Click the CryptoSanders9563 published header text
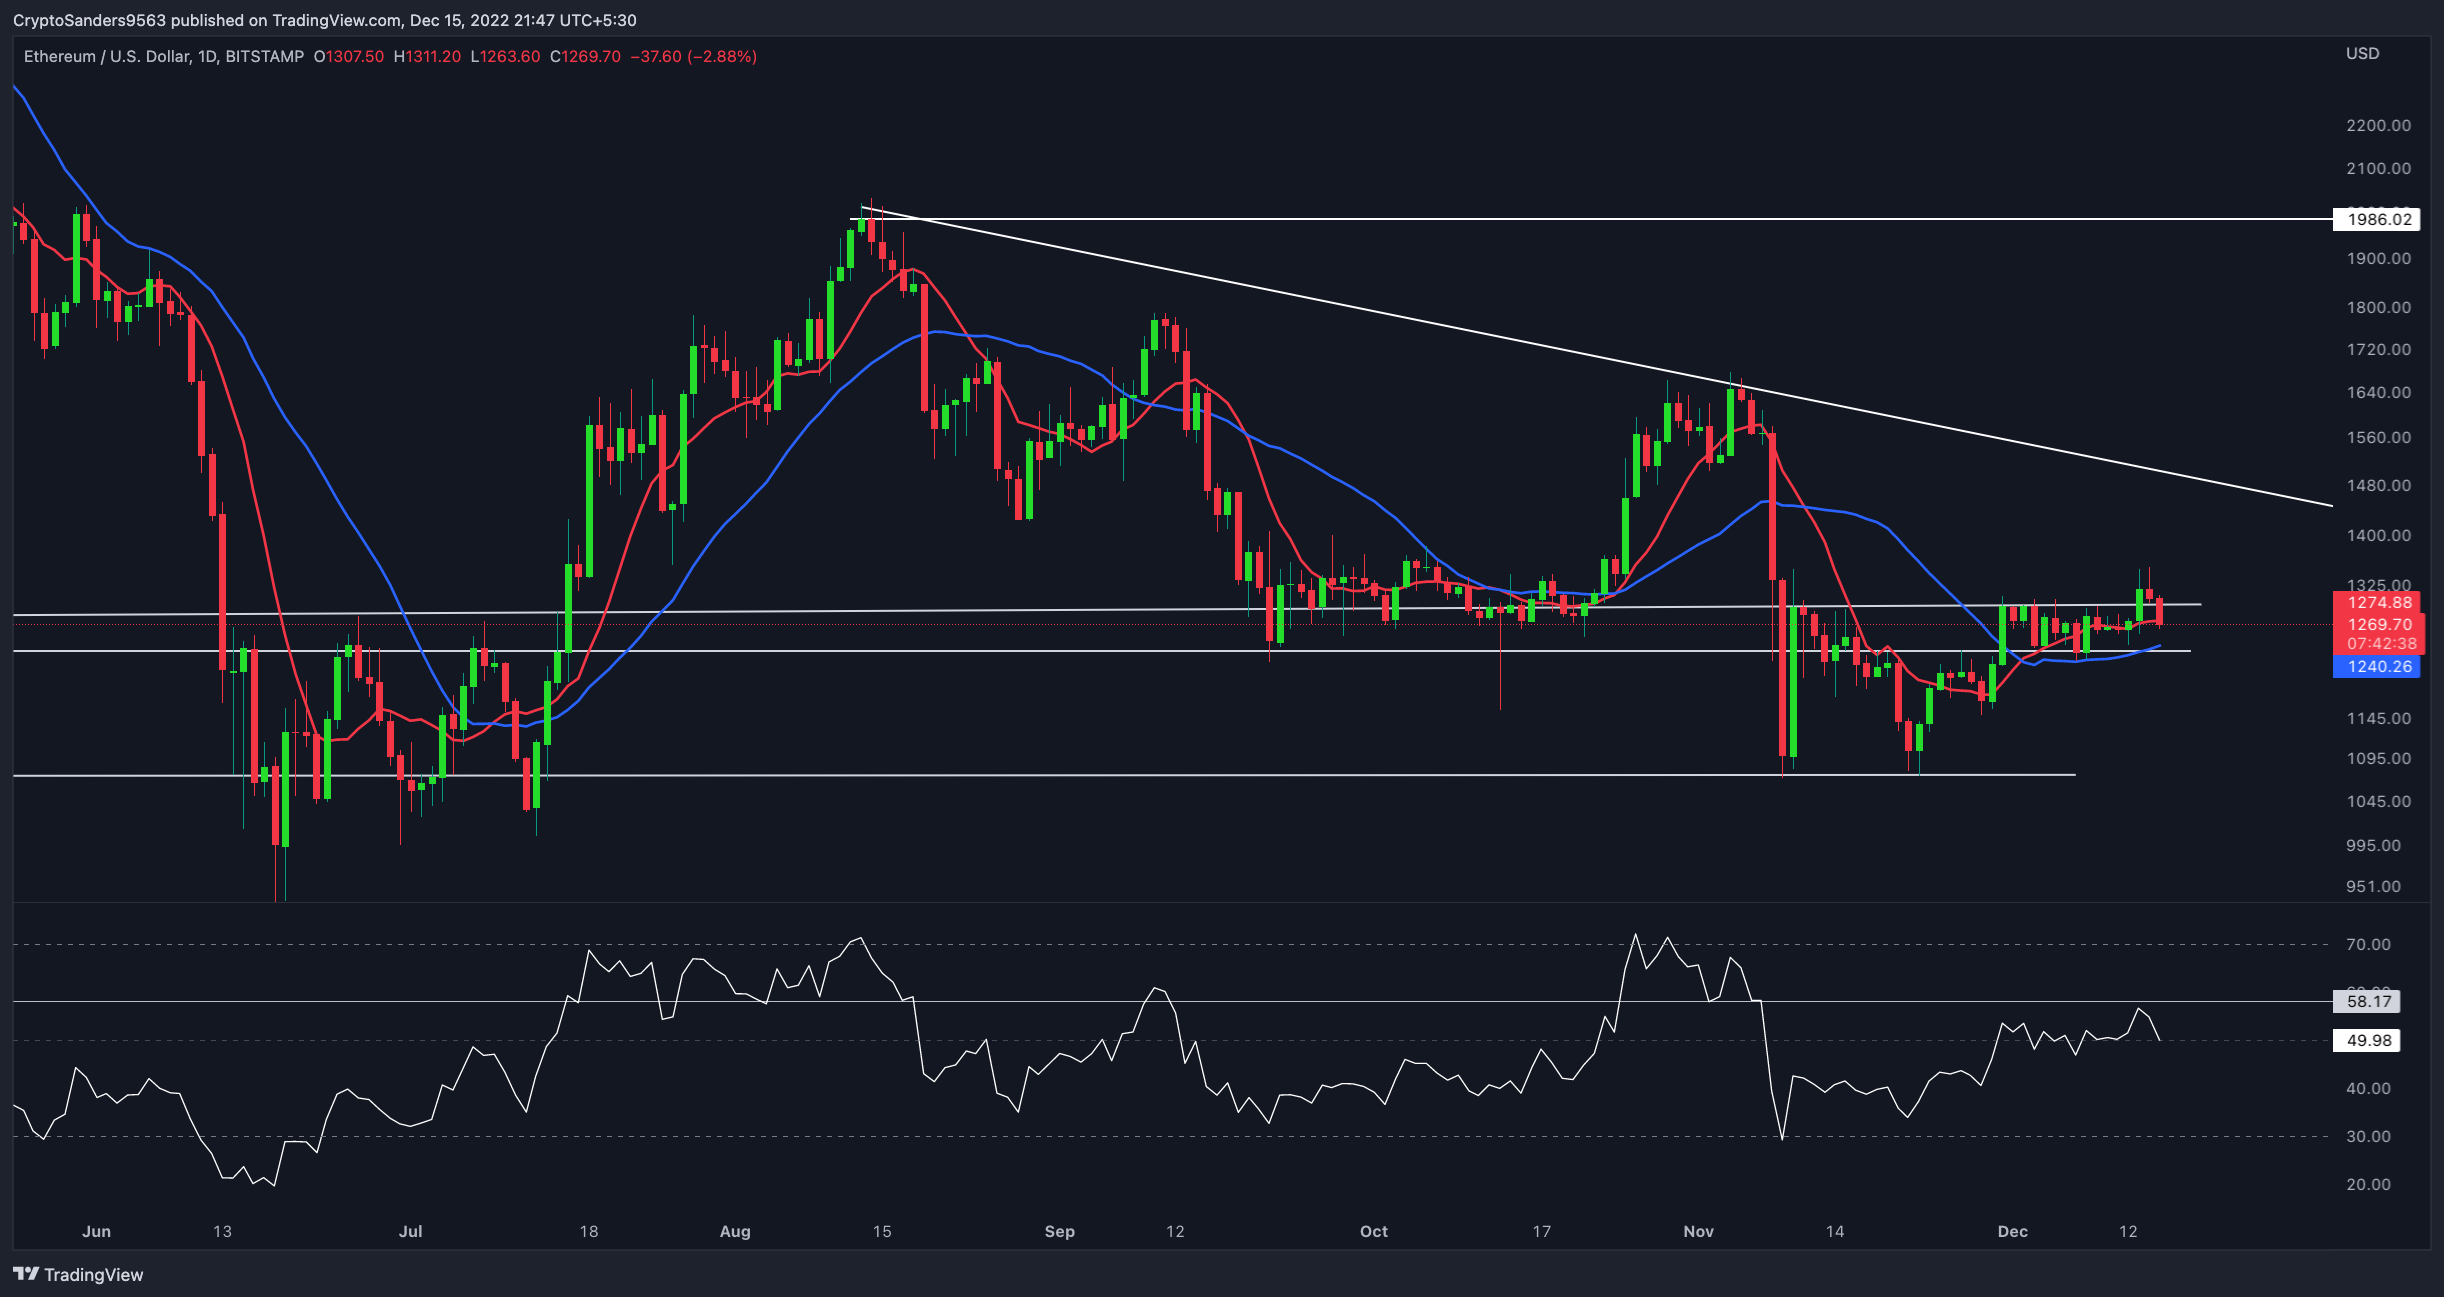 click(324, 20)
